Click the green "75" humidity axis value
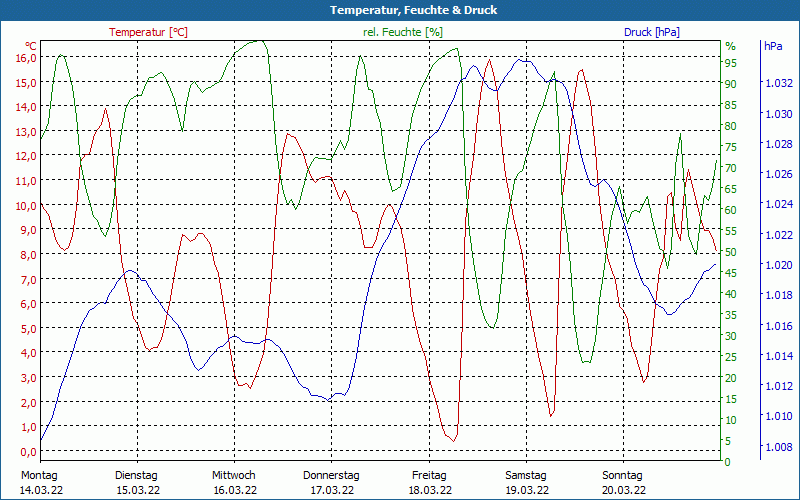The width and height of the screenshot is (800, 500). (x=731, y=147)
